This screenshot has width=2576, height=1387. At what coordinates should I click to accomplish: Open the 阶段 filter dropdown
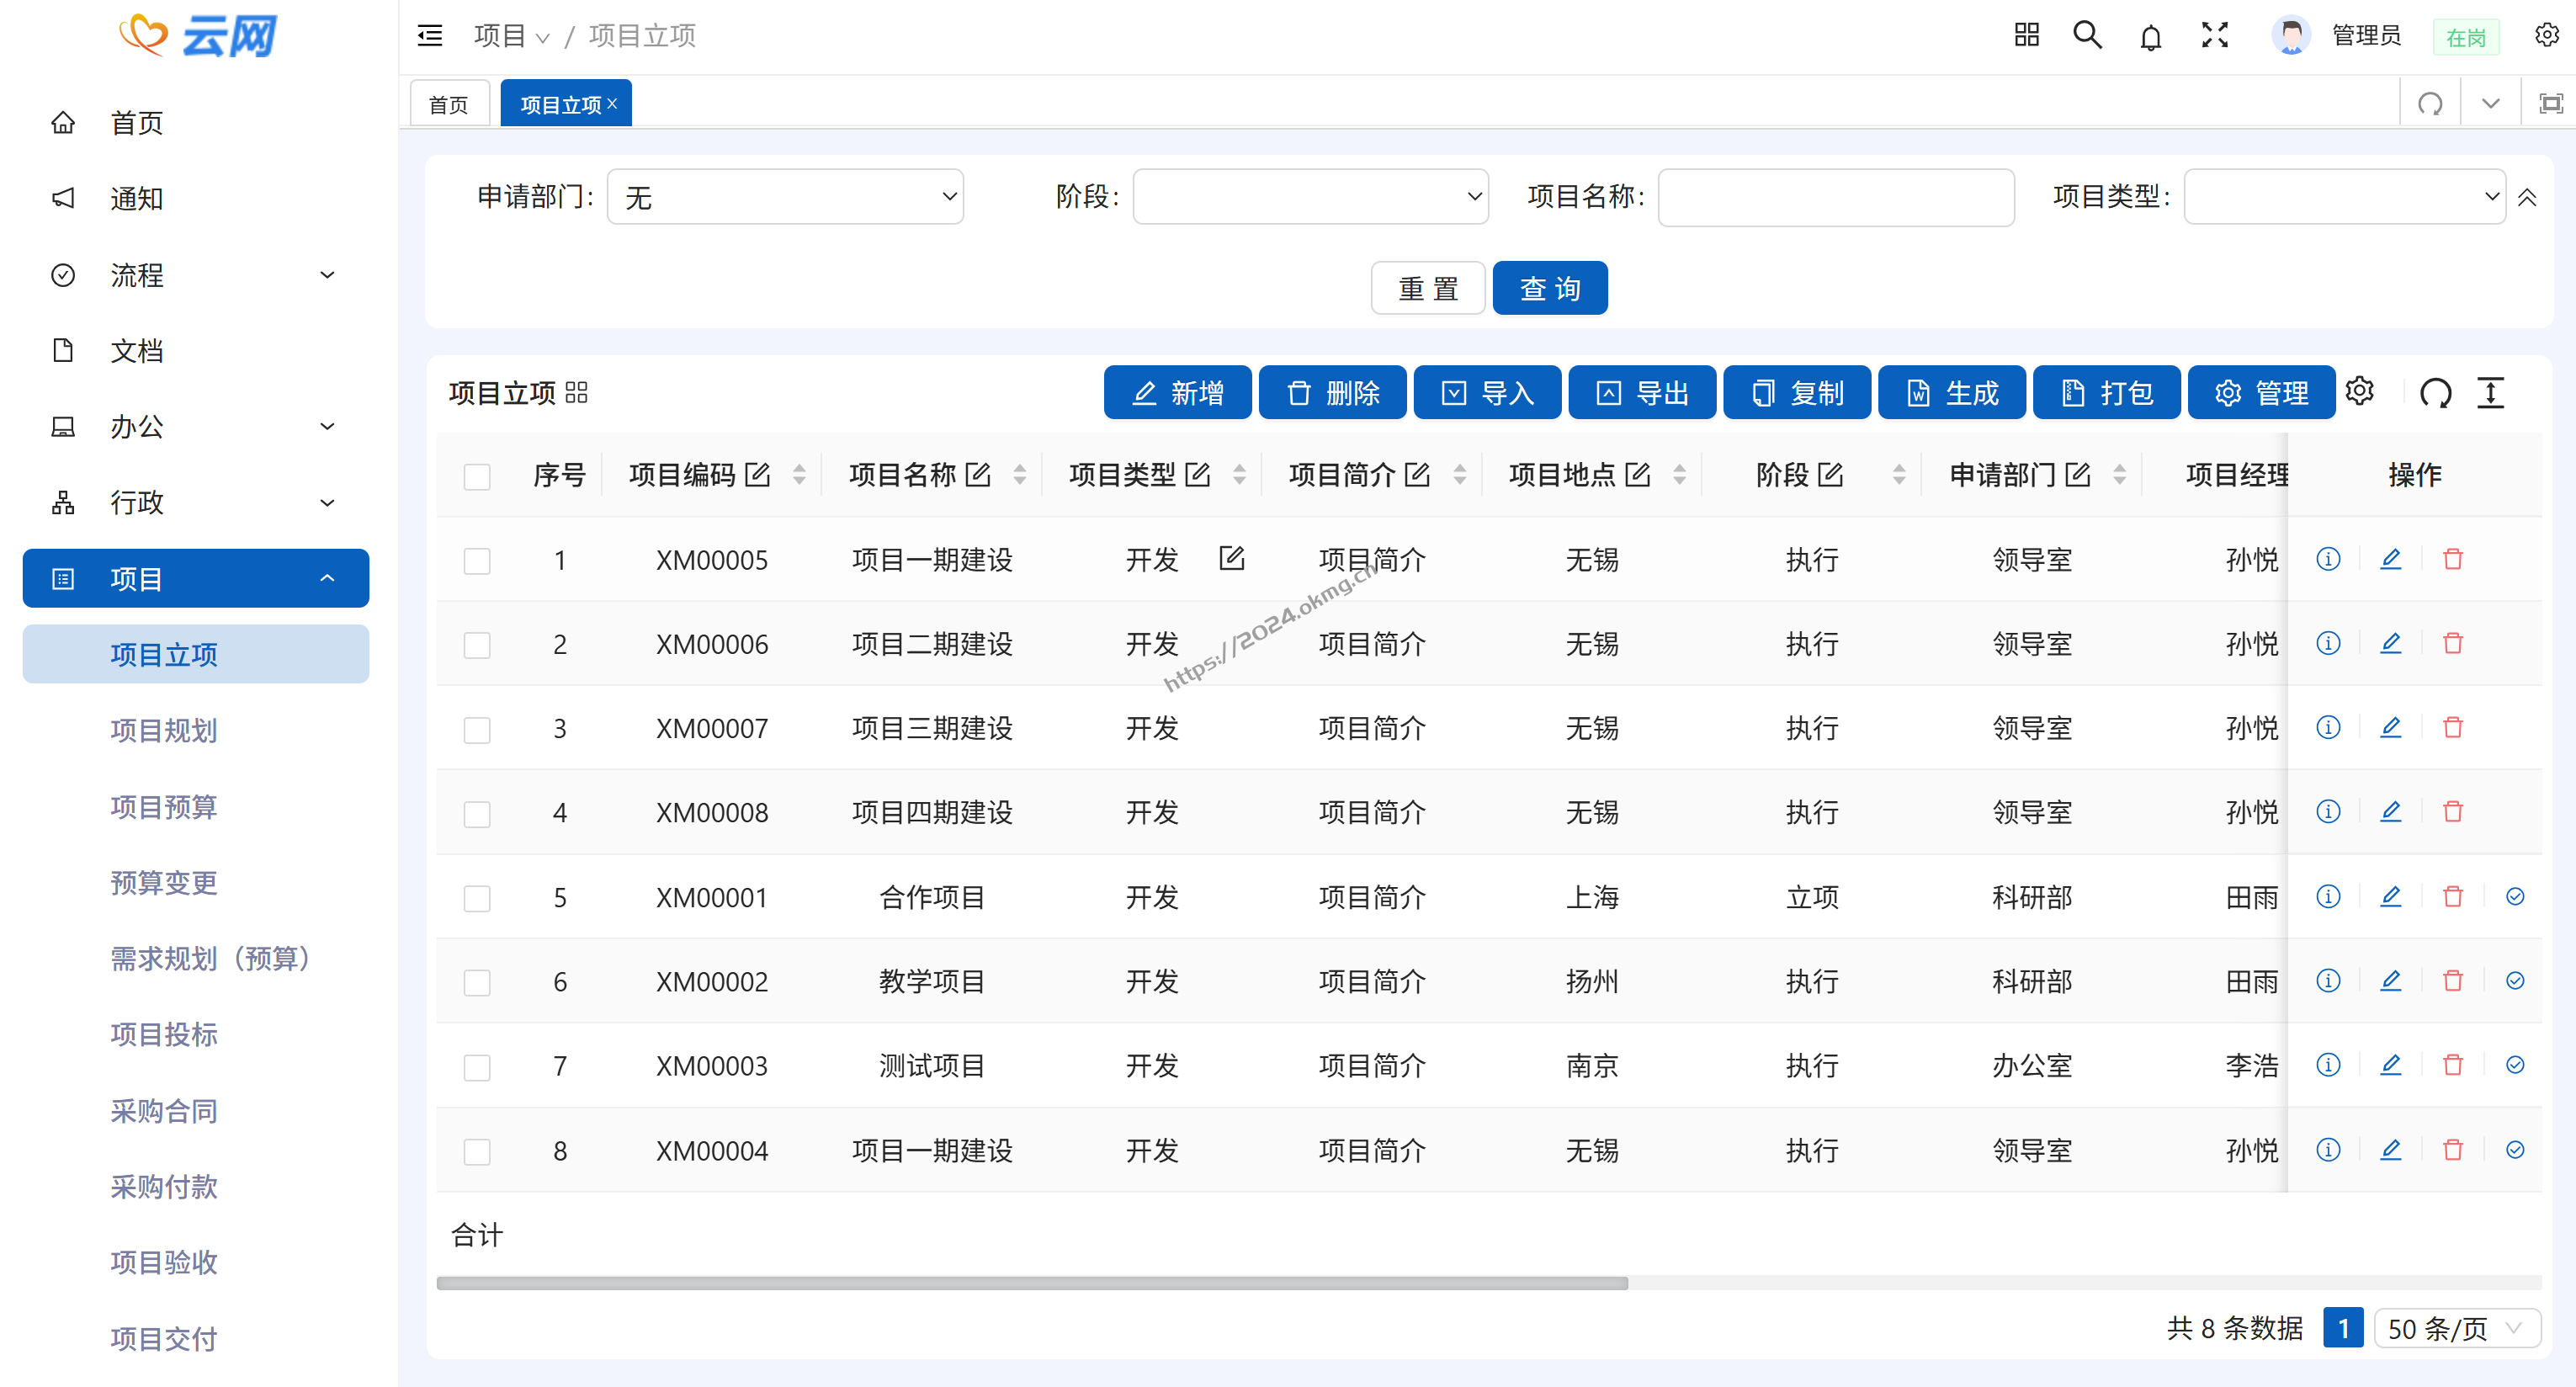coord(1310,196)
